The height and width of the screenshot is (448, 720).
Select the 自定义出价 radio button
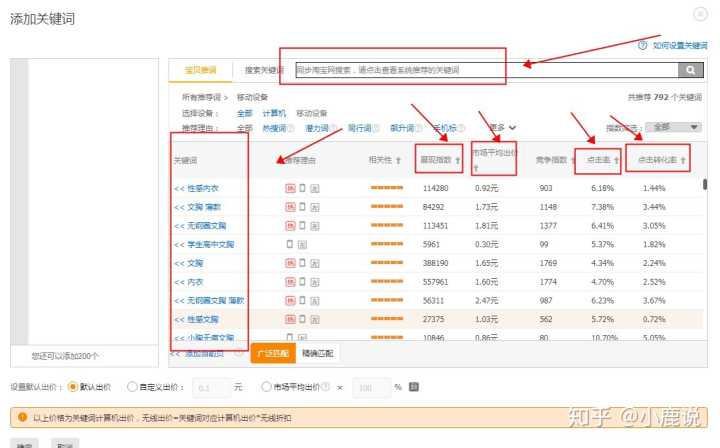click(132, 386)
